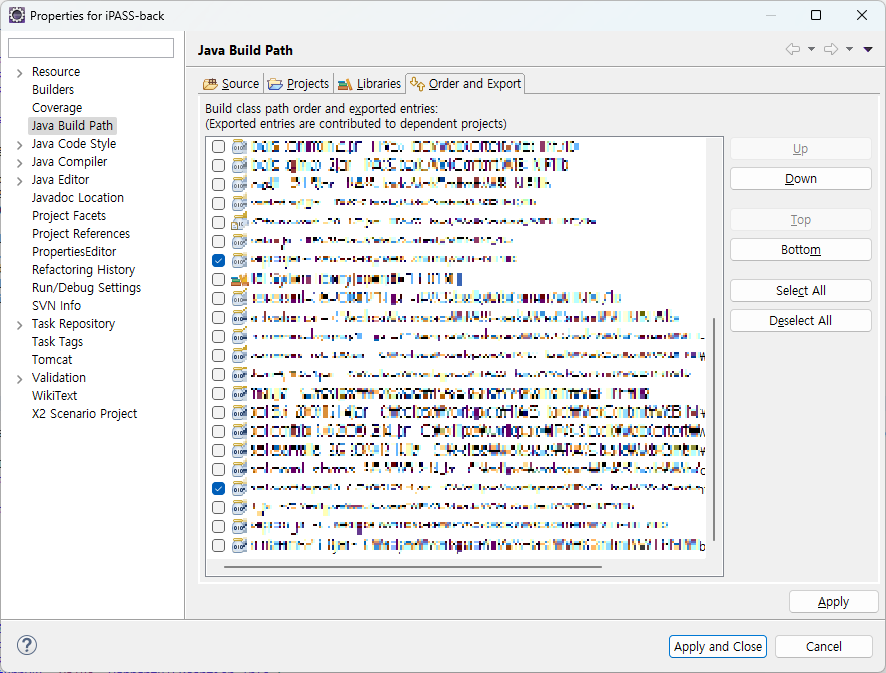Select the Order and Export tab

click(466, 84)
